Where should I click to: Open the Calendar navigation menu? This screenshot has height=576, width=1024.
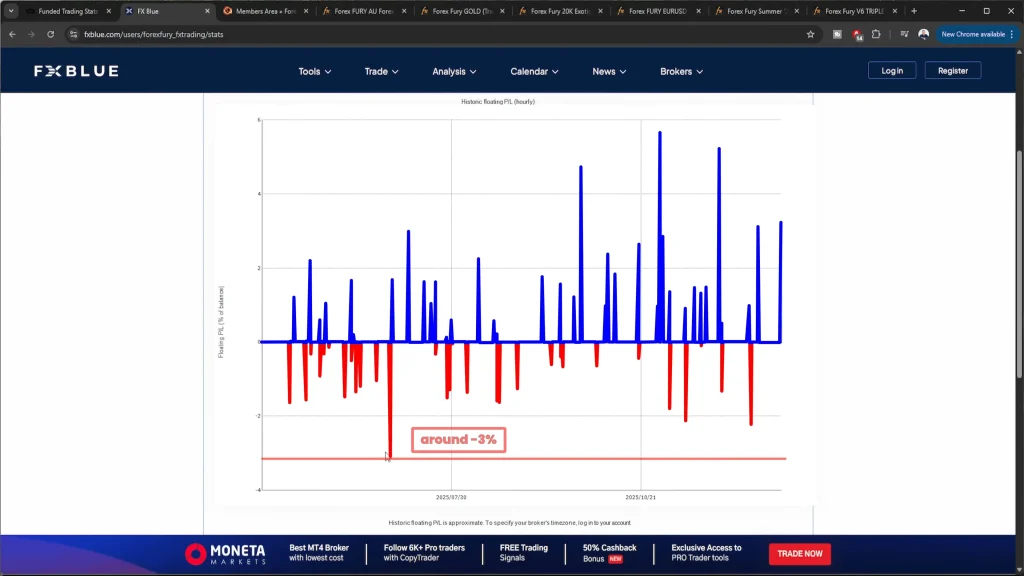click(534, 71)
